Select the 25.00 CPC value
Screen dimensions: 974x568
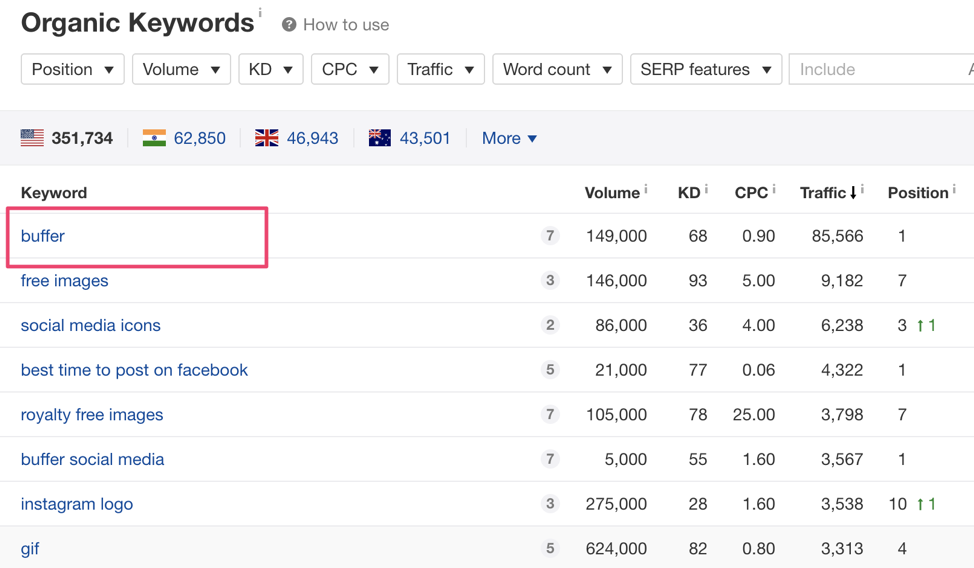pos(753,415)
